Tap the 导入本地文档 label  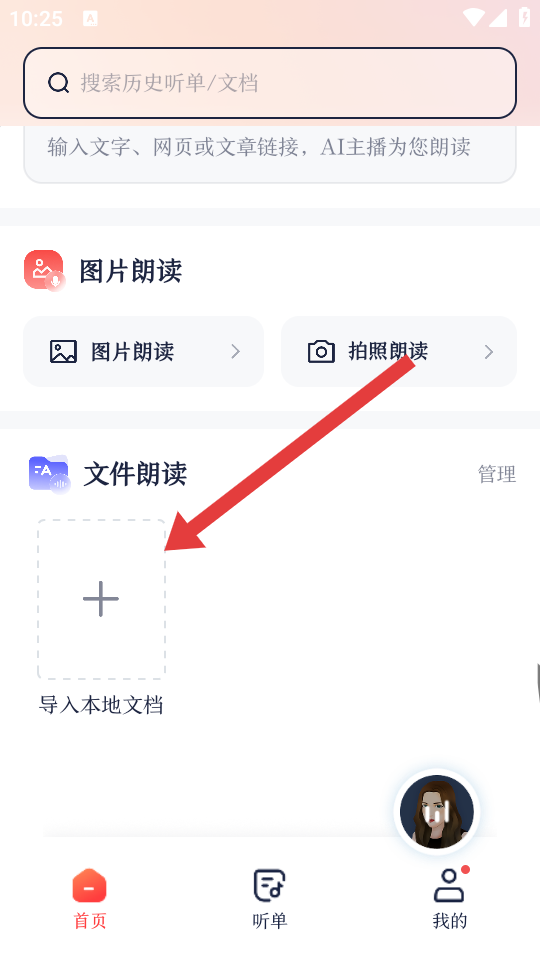point(101,705)
